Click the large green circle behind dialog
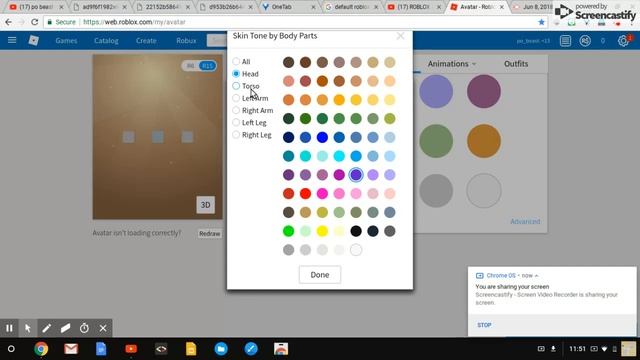 (436, 141)
